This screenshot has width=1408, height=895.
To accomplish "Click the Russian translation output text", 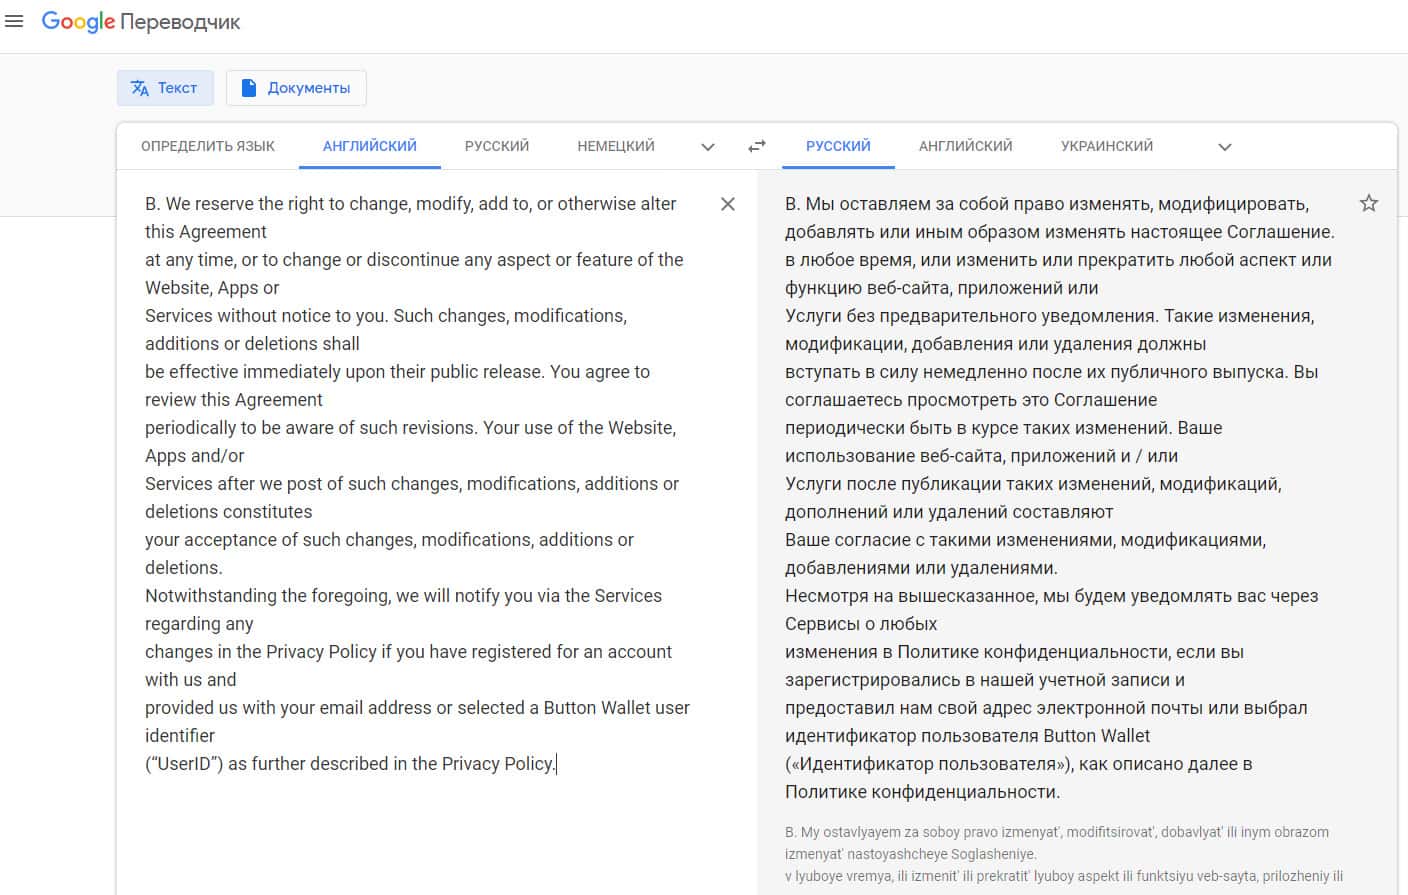I will coord(1050,483).
